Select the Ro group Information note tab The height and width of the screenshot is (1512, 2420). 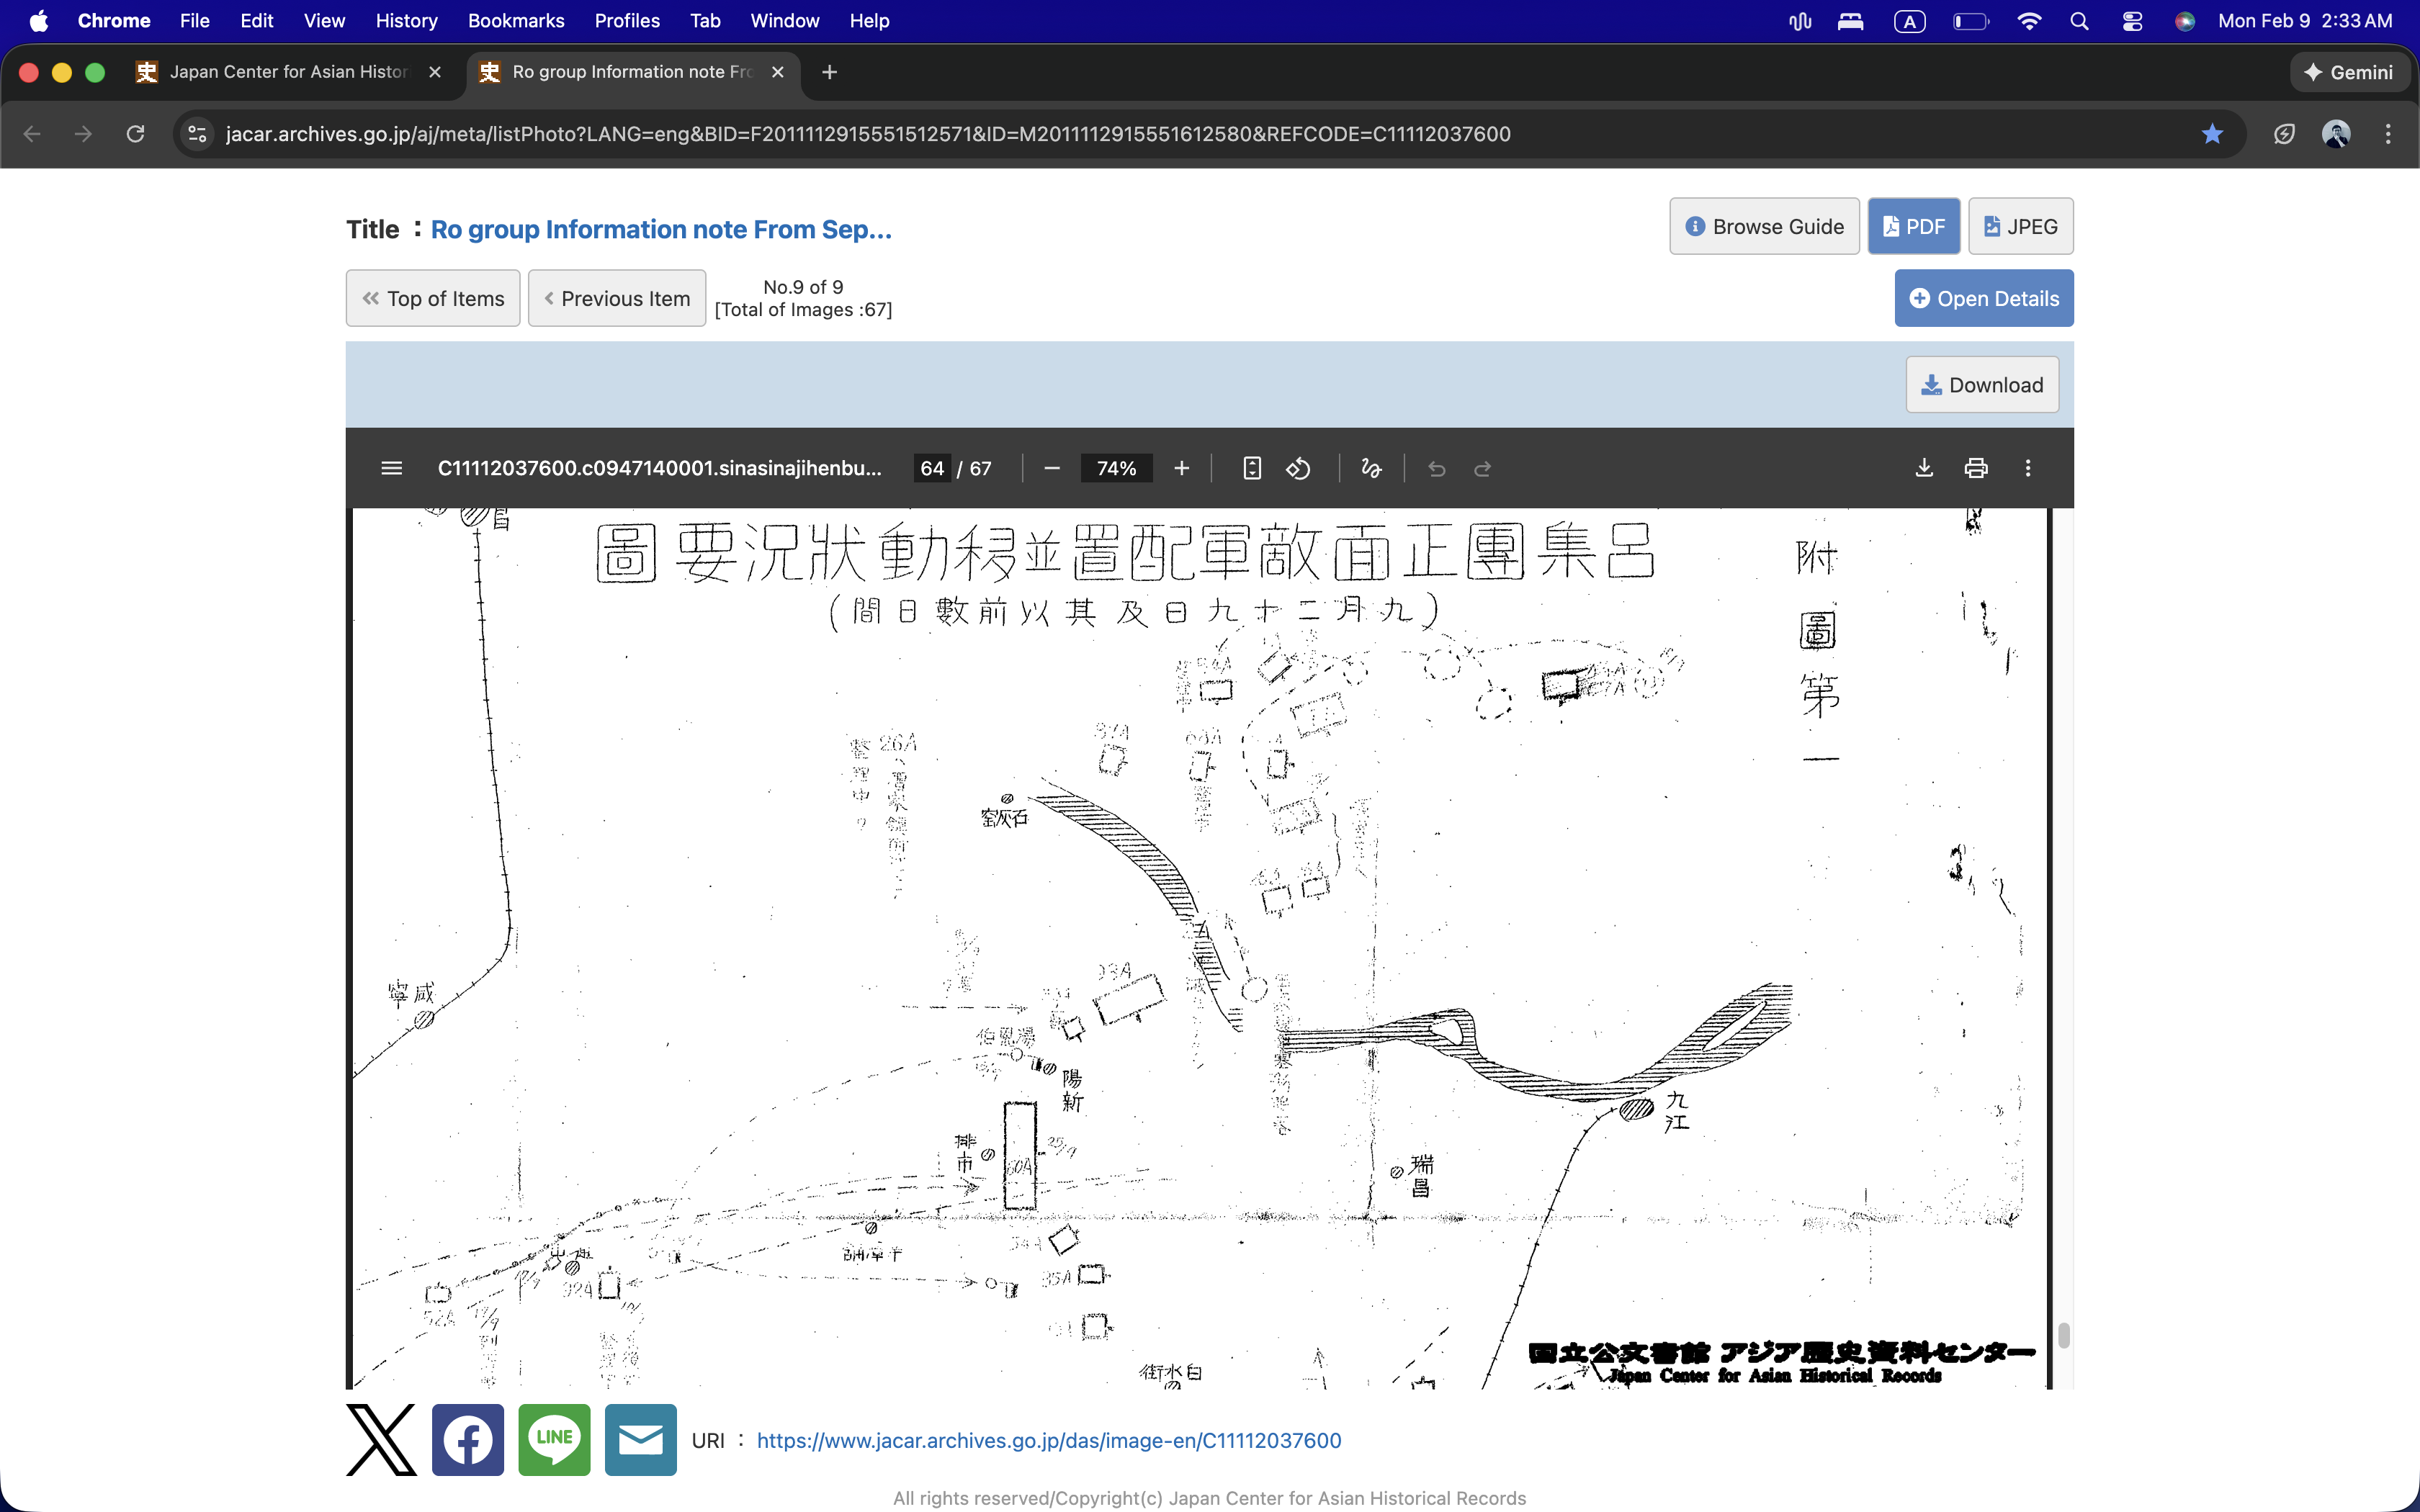coord(632,72)
